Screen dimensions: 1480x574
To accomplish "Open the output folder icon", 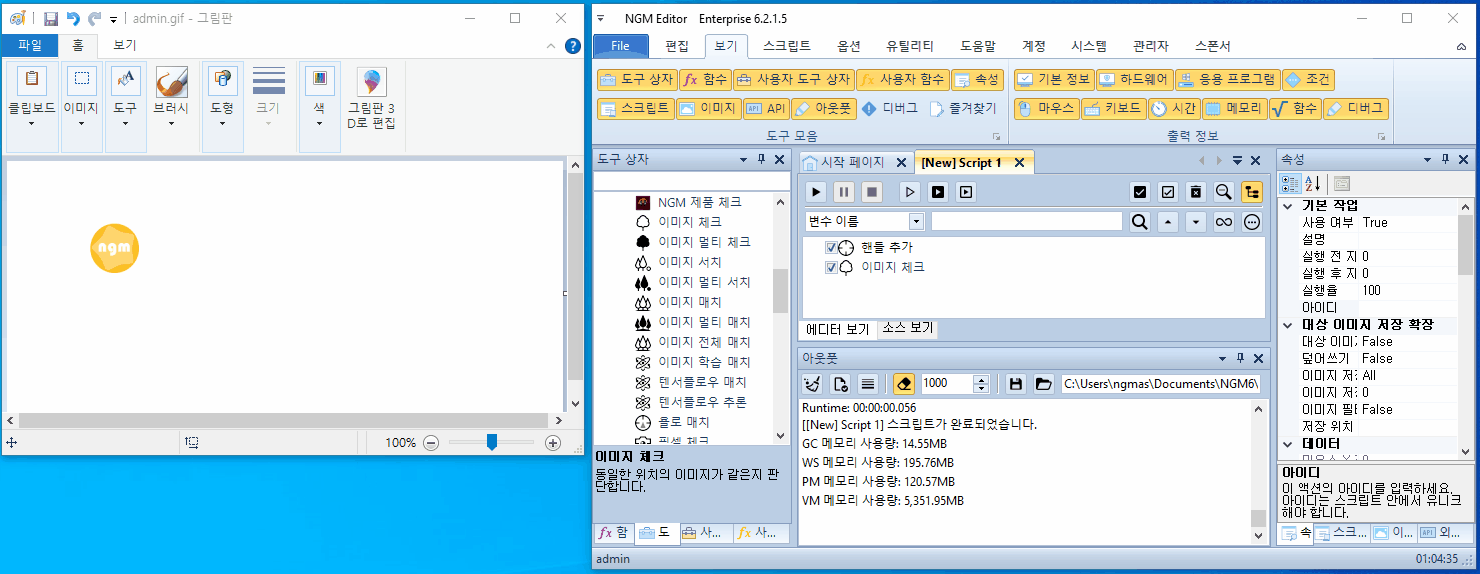I will [x=1043, y=383].
